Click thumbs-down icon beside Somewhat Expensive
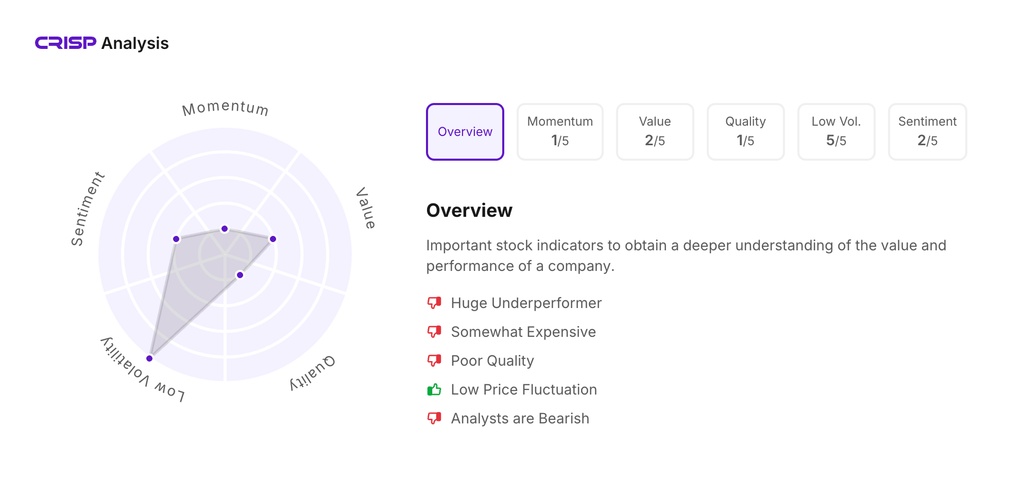 click(434, 332)
